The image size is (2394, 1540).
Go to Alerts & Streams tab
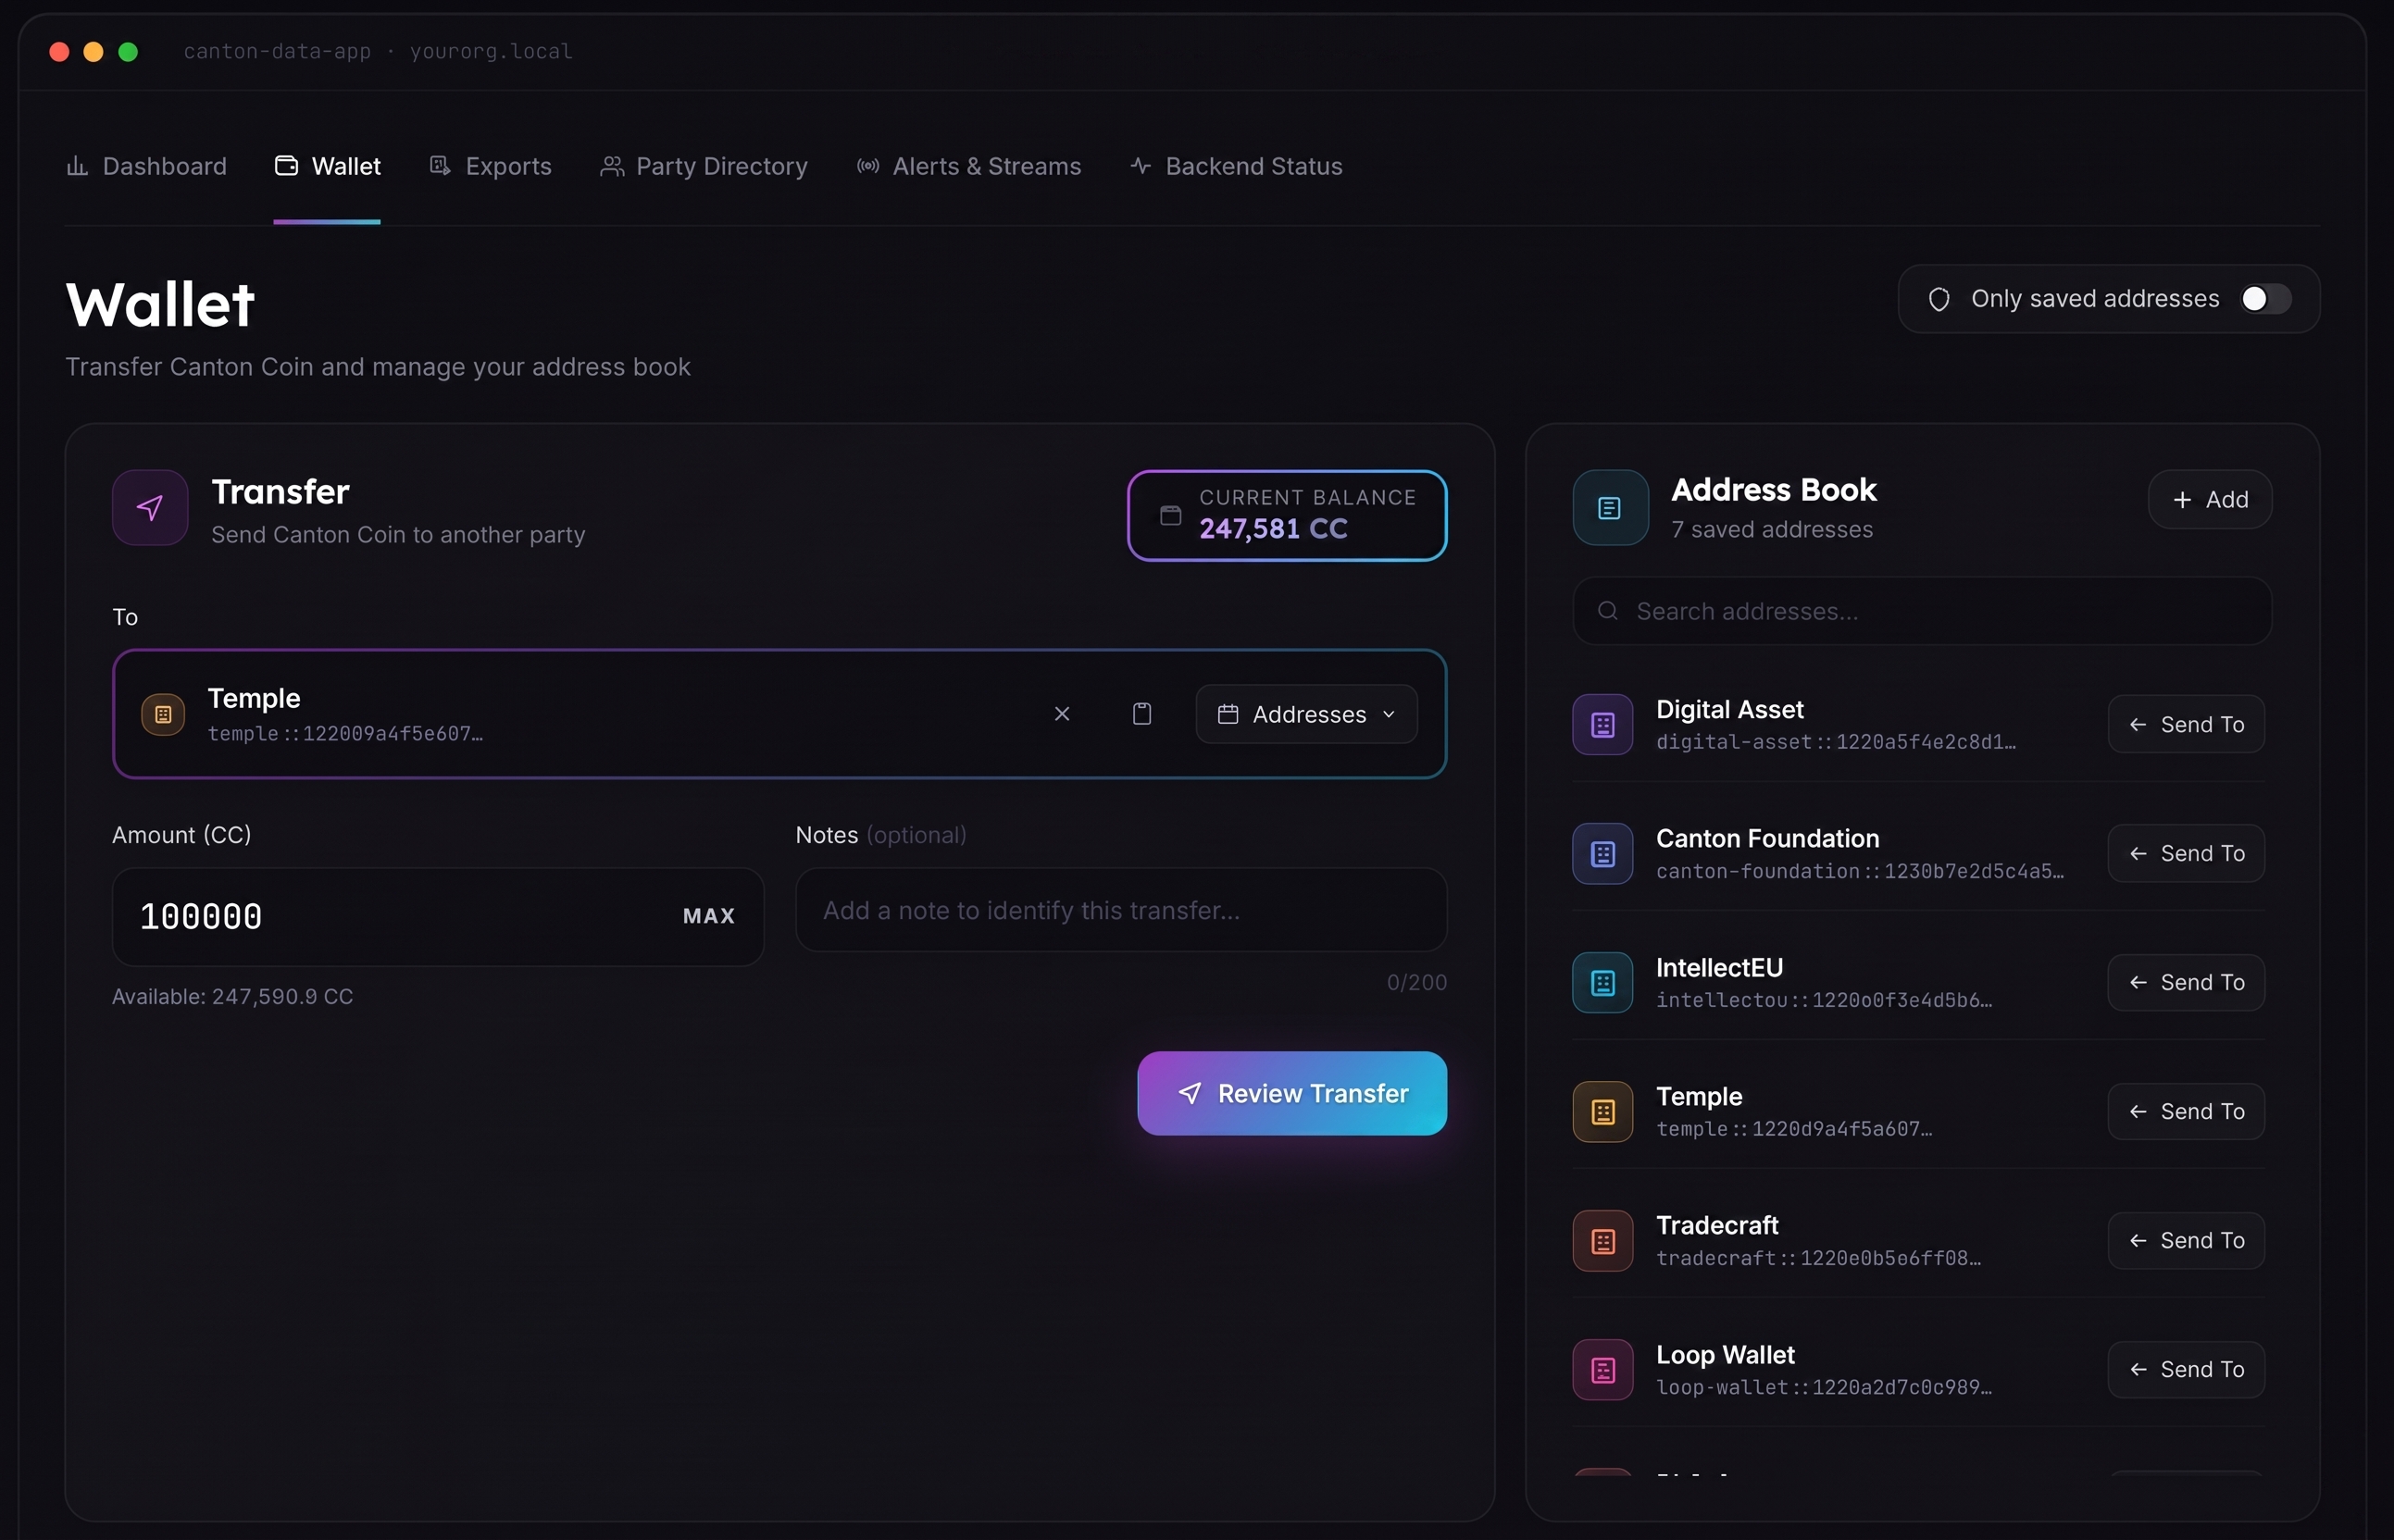pyautogui.click(x=968, y=166)
